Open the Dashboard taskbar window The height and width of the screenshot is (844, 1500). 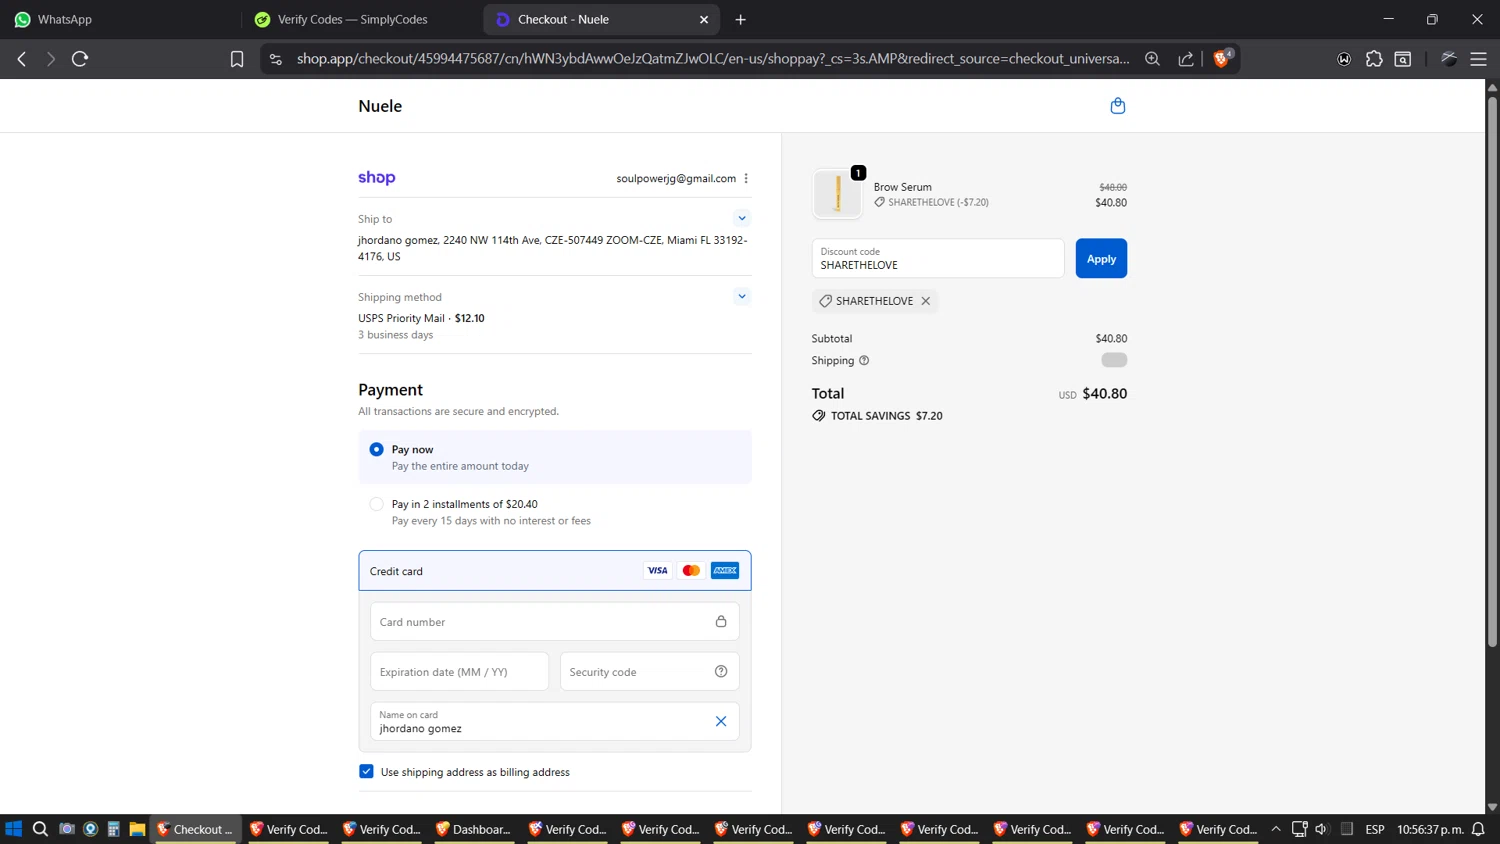point(474,829)
